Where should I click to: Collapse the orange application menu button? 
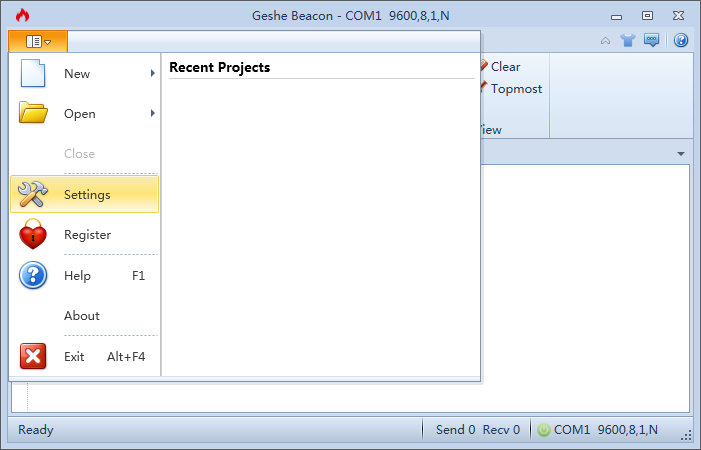pyautogui.click(x=38, y=42)
